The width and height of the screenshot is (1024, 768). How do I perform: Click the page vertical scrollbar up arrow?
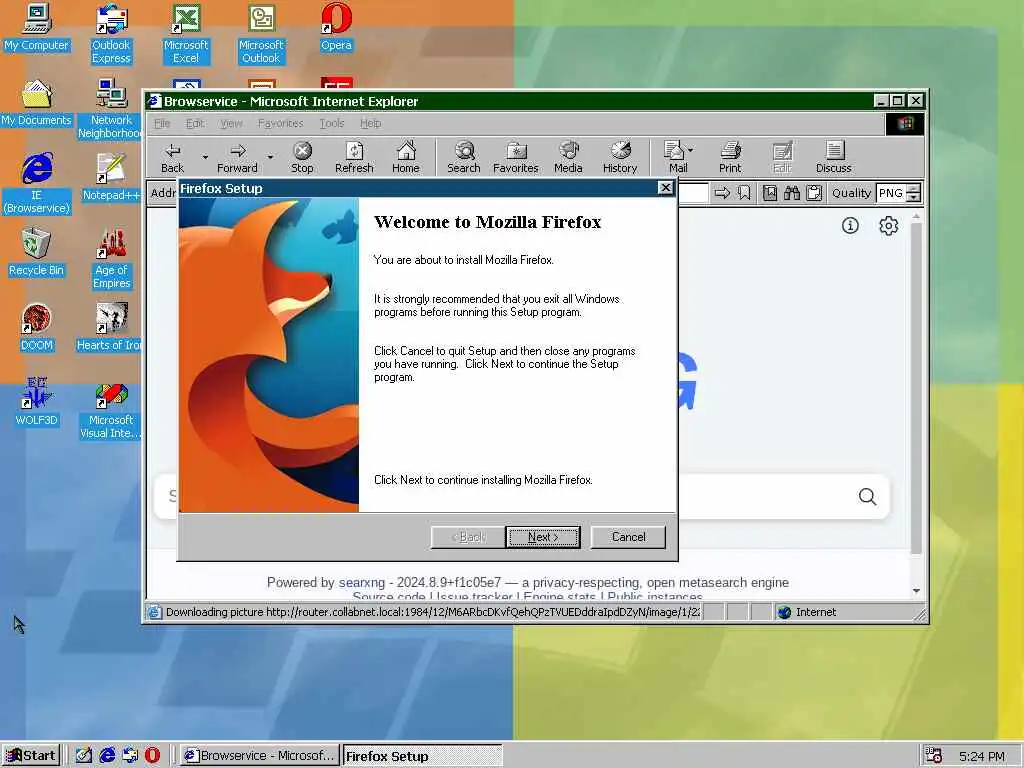click(916, 216)
